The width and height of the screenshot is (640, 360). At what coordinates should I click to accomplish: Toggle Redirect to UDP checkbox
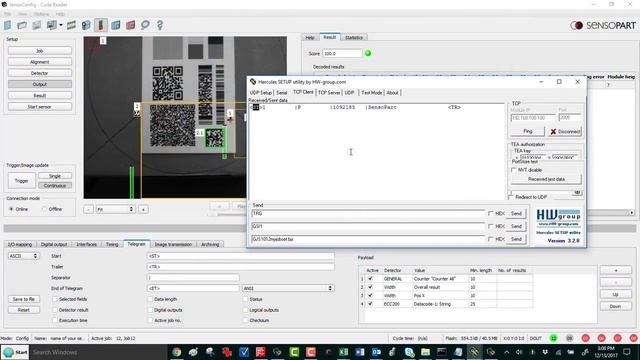tap(511, 197)
